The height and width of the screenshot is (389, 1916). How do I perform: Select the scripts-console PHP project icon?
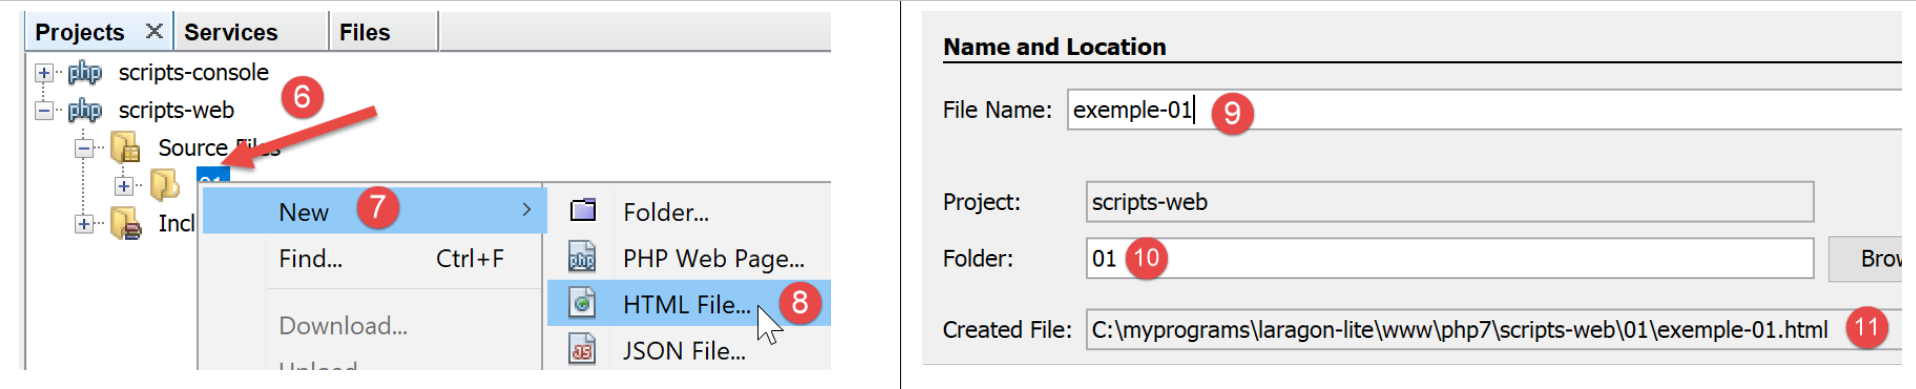pyautogui.click(x=85, y=72)
